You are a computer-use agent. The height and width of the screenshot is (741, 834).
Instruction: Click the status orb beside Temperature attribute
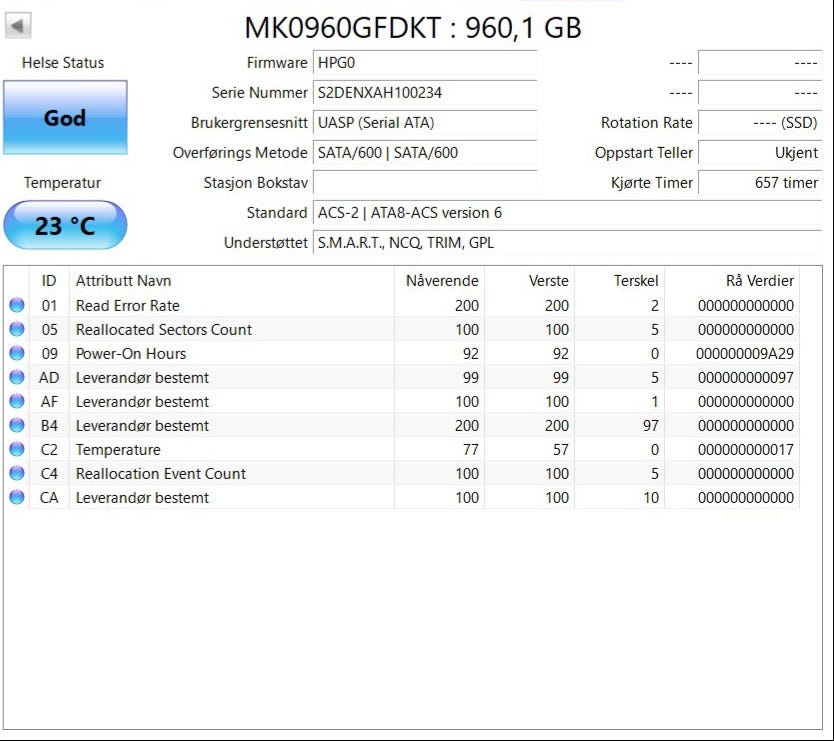click(x=17, y=449)
